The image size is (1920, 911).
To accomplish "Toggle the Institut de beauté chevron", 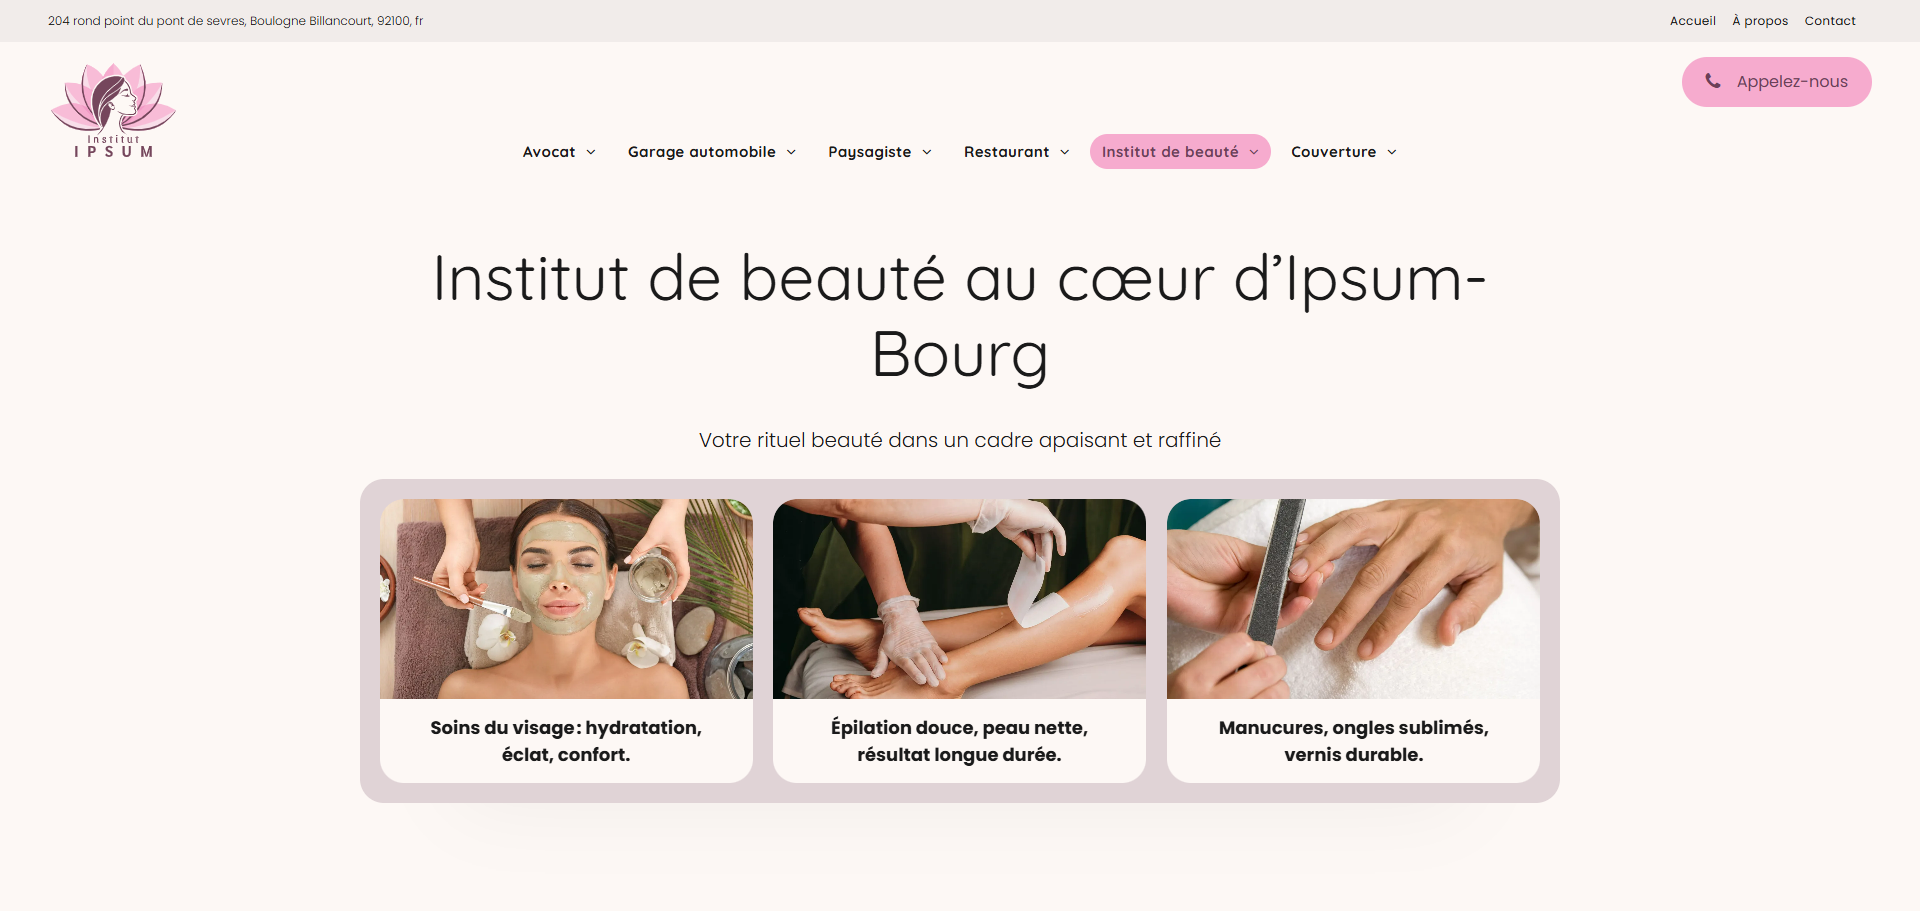I will [x=1254, y=152].
